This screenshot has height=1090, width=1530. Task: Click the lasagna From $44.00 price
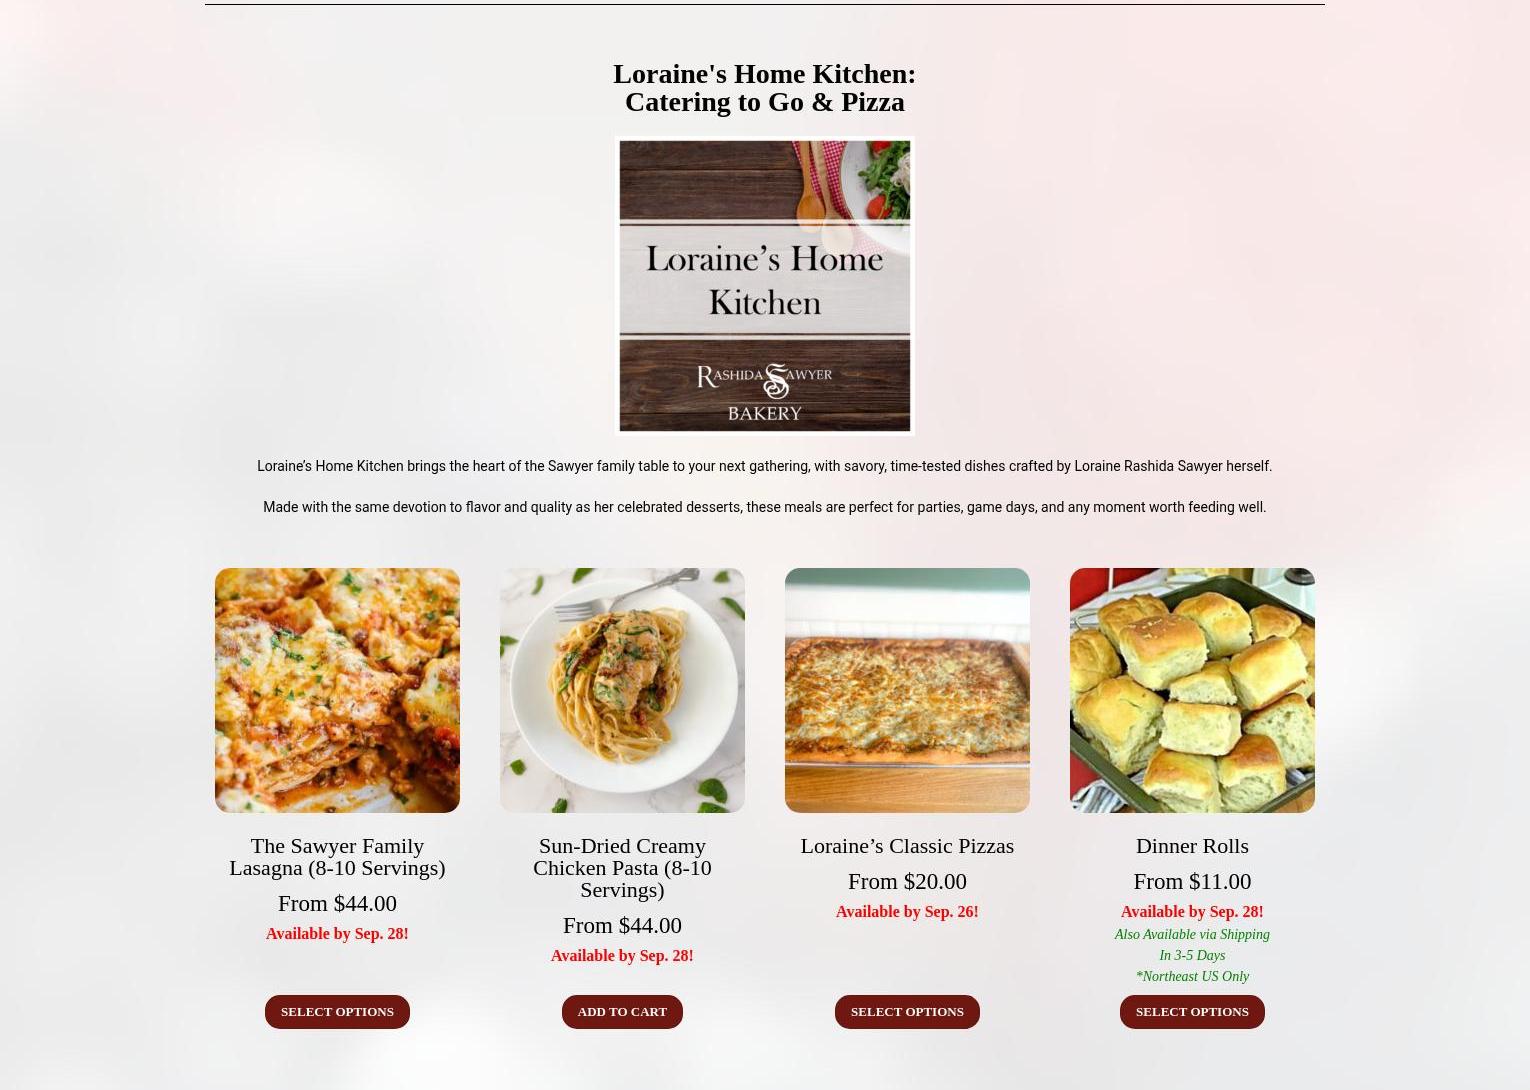[x=337, y=903]
